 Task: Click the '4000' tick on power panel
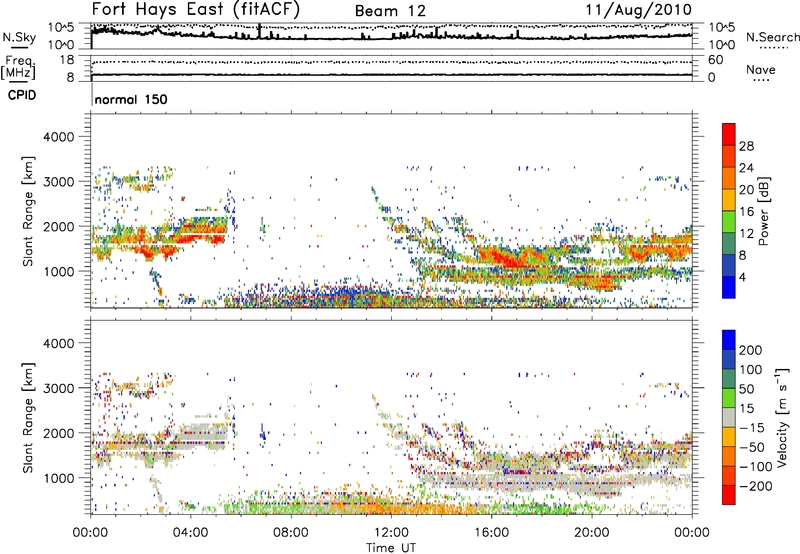(58, 137)
